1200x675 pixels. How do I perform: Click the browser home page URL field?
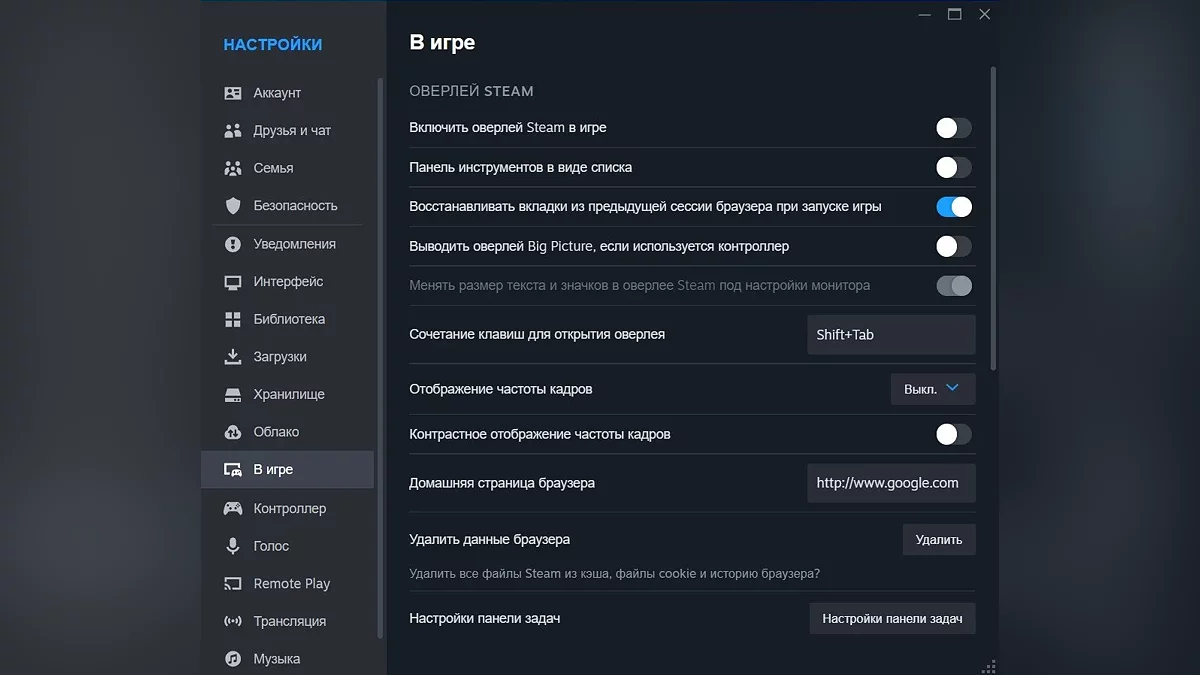(890, 483)
